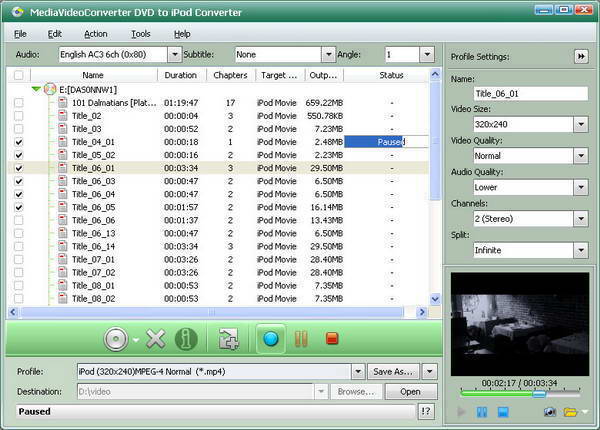Check the Title_03 checkbox
This screenshot has height=430, width=600.
pos(18,129)
